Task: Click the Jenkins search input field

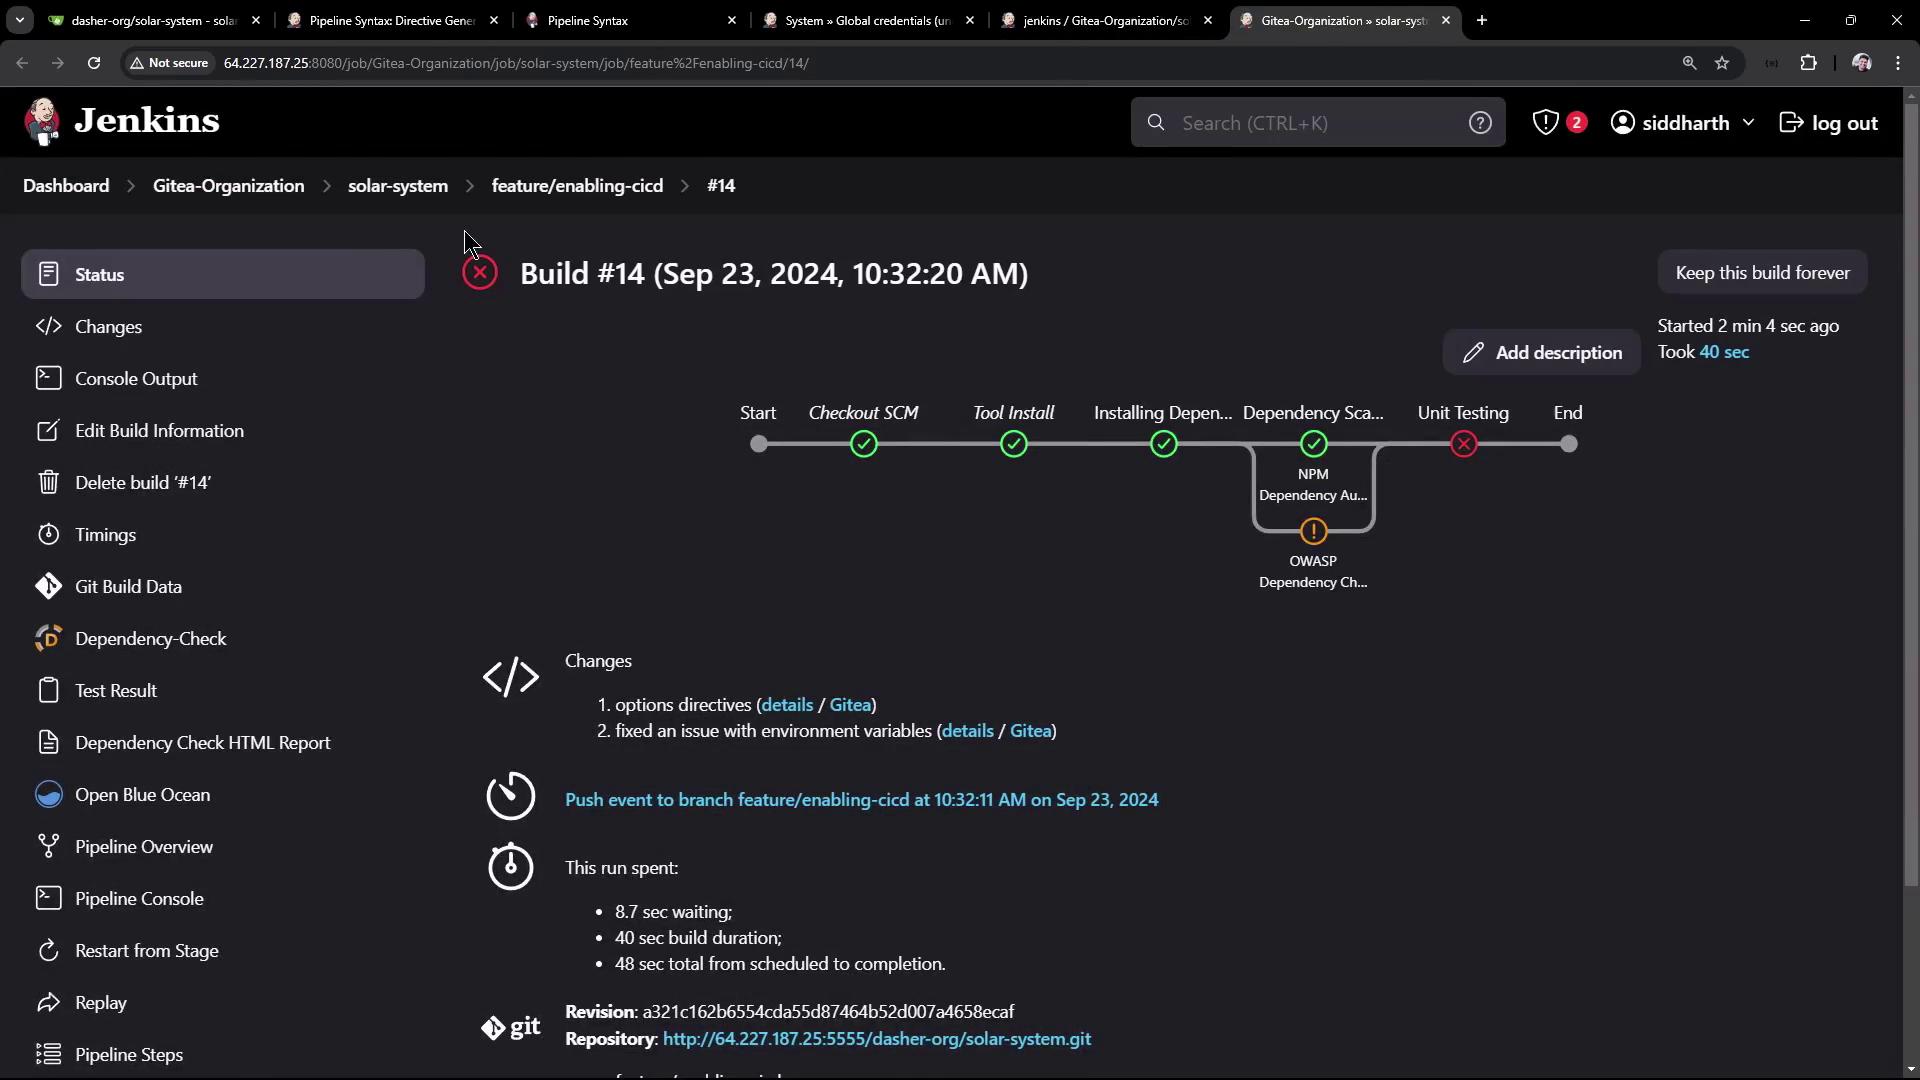Action: [1310, 122]
